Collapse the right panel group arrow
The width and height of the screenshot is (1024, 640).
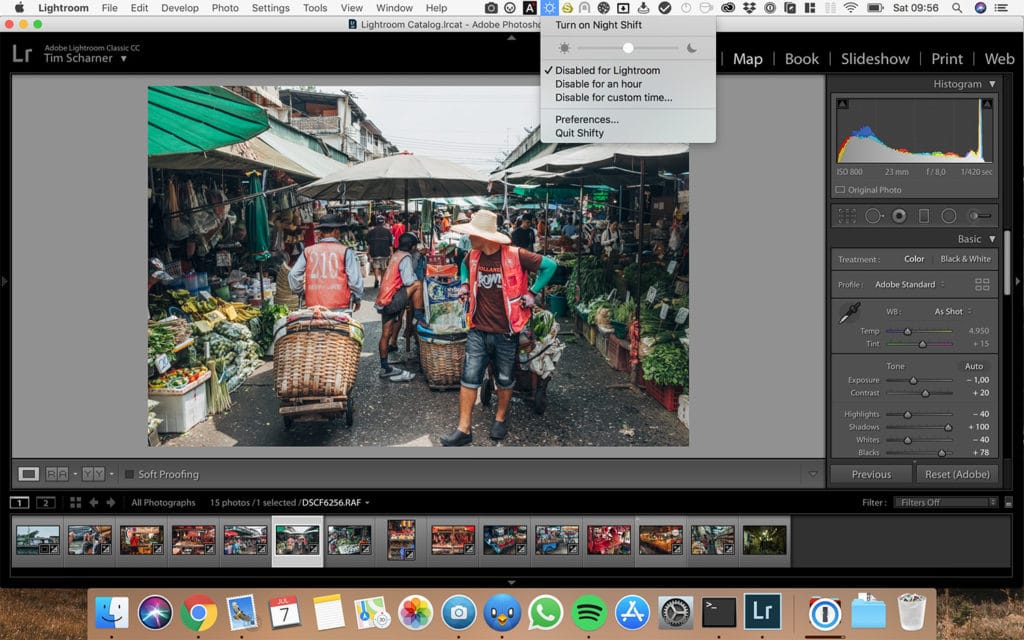point(1018,281)
